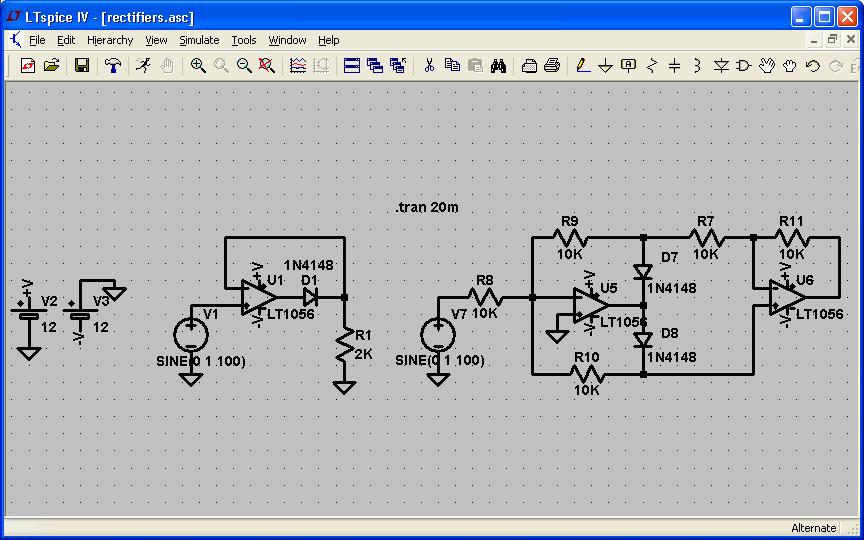Screen dimensions: 864x540
Task: Click the R1 resistor symbol
Action: pos(345,346)
